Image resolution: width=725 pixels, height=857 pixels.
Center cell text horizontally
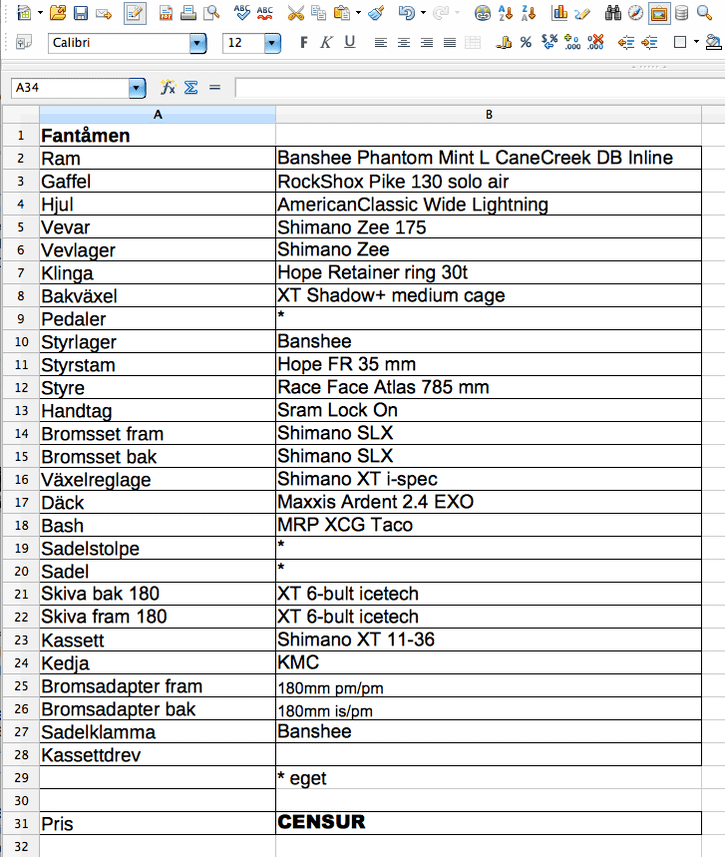pyautogui.click(x=404, y=42)
